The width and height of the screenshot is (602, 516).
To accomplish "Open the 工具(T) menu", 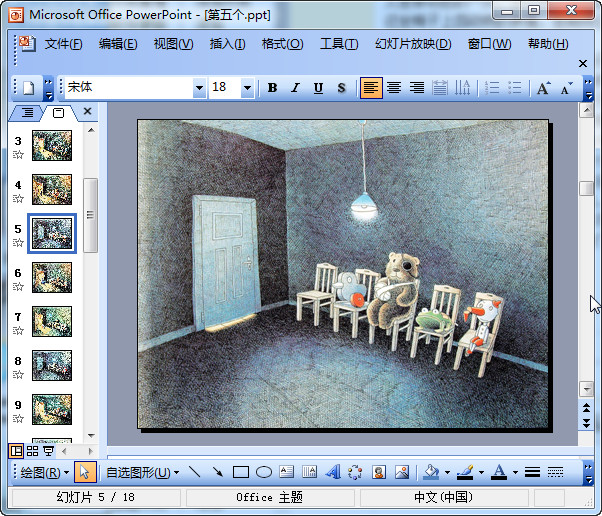I will pos(339,44).
